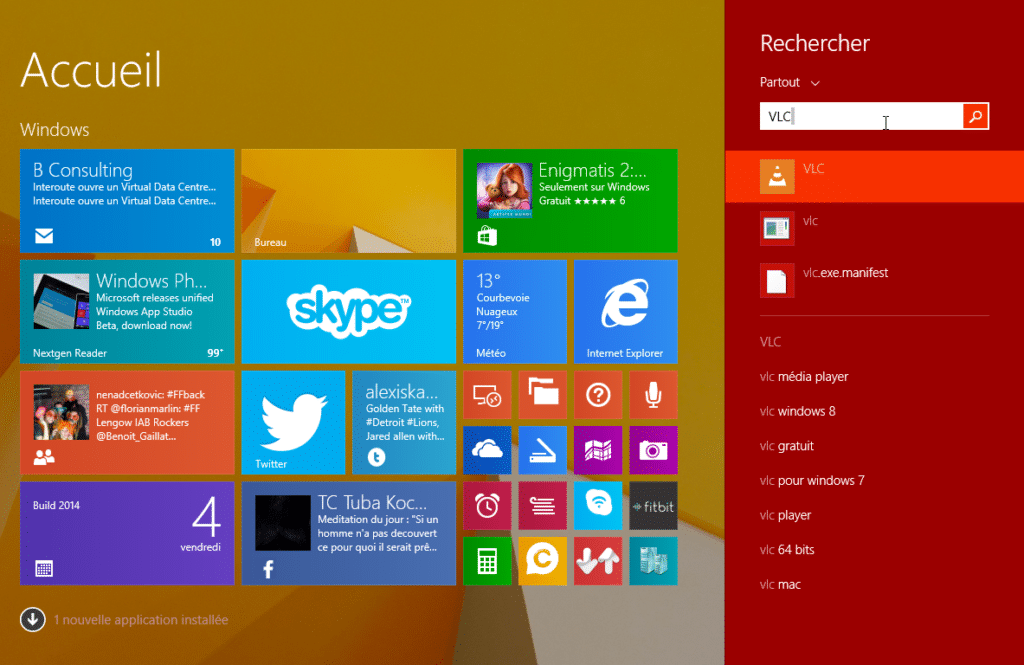Open the alexiska Tumblr tile
The image size is (1024, 665).
[404, 423]
